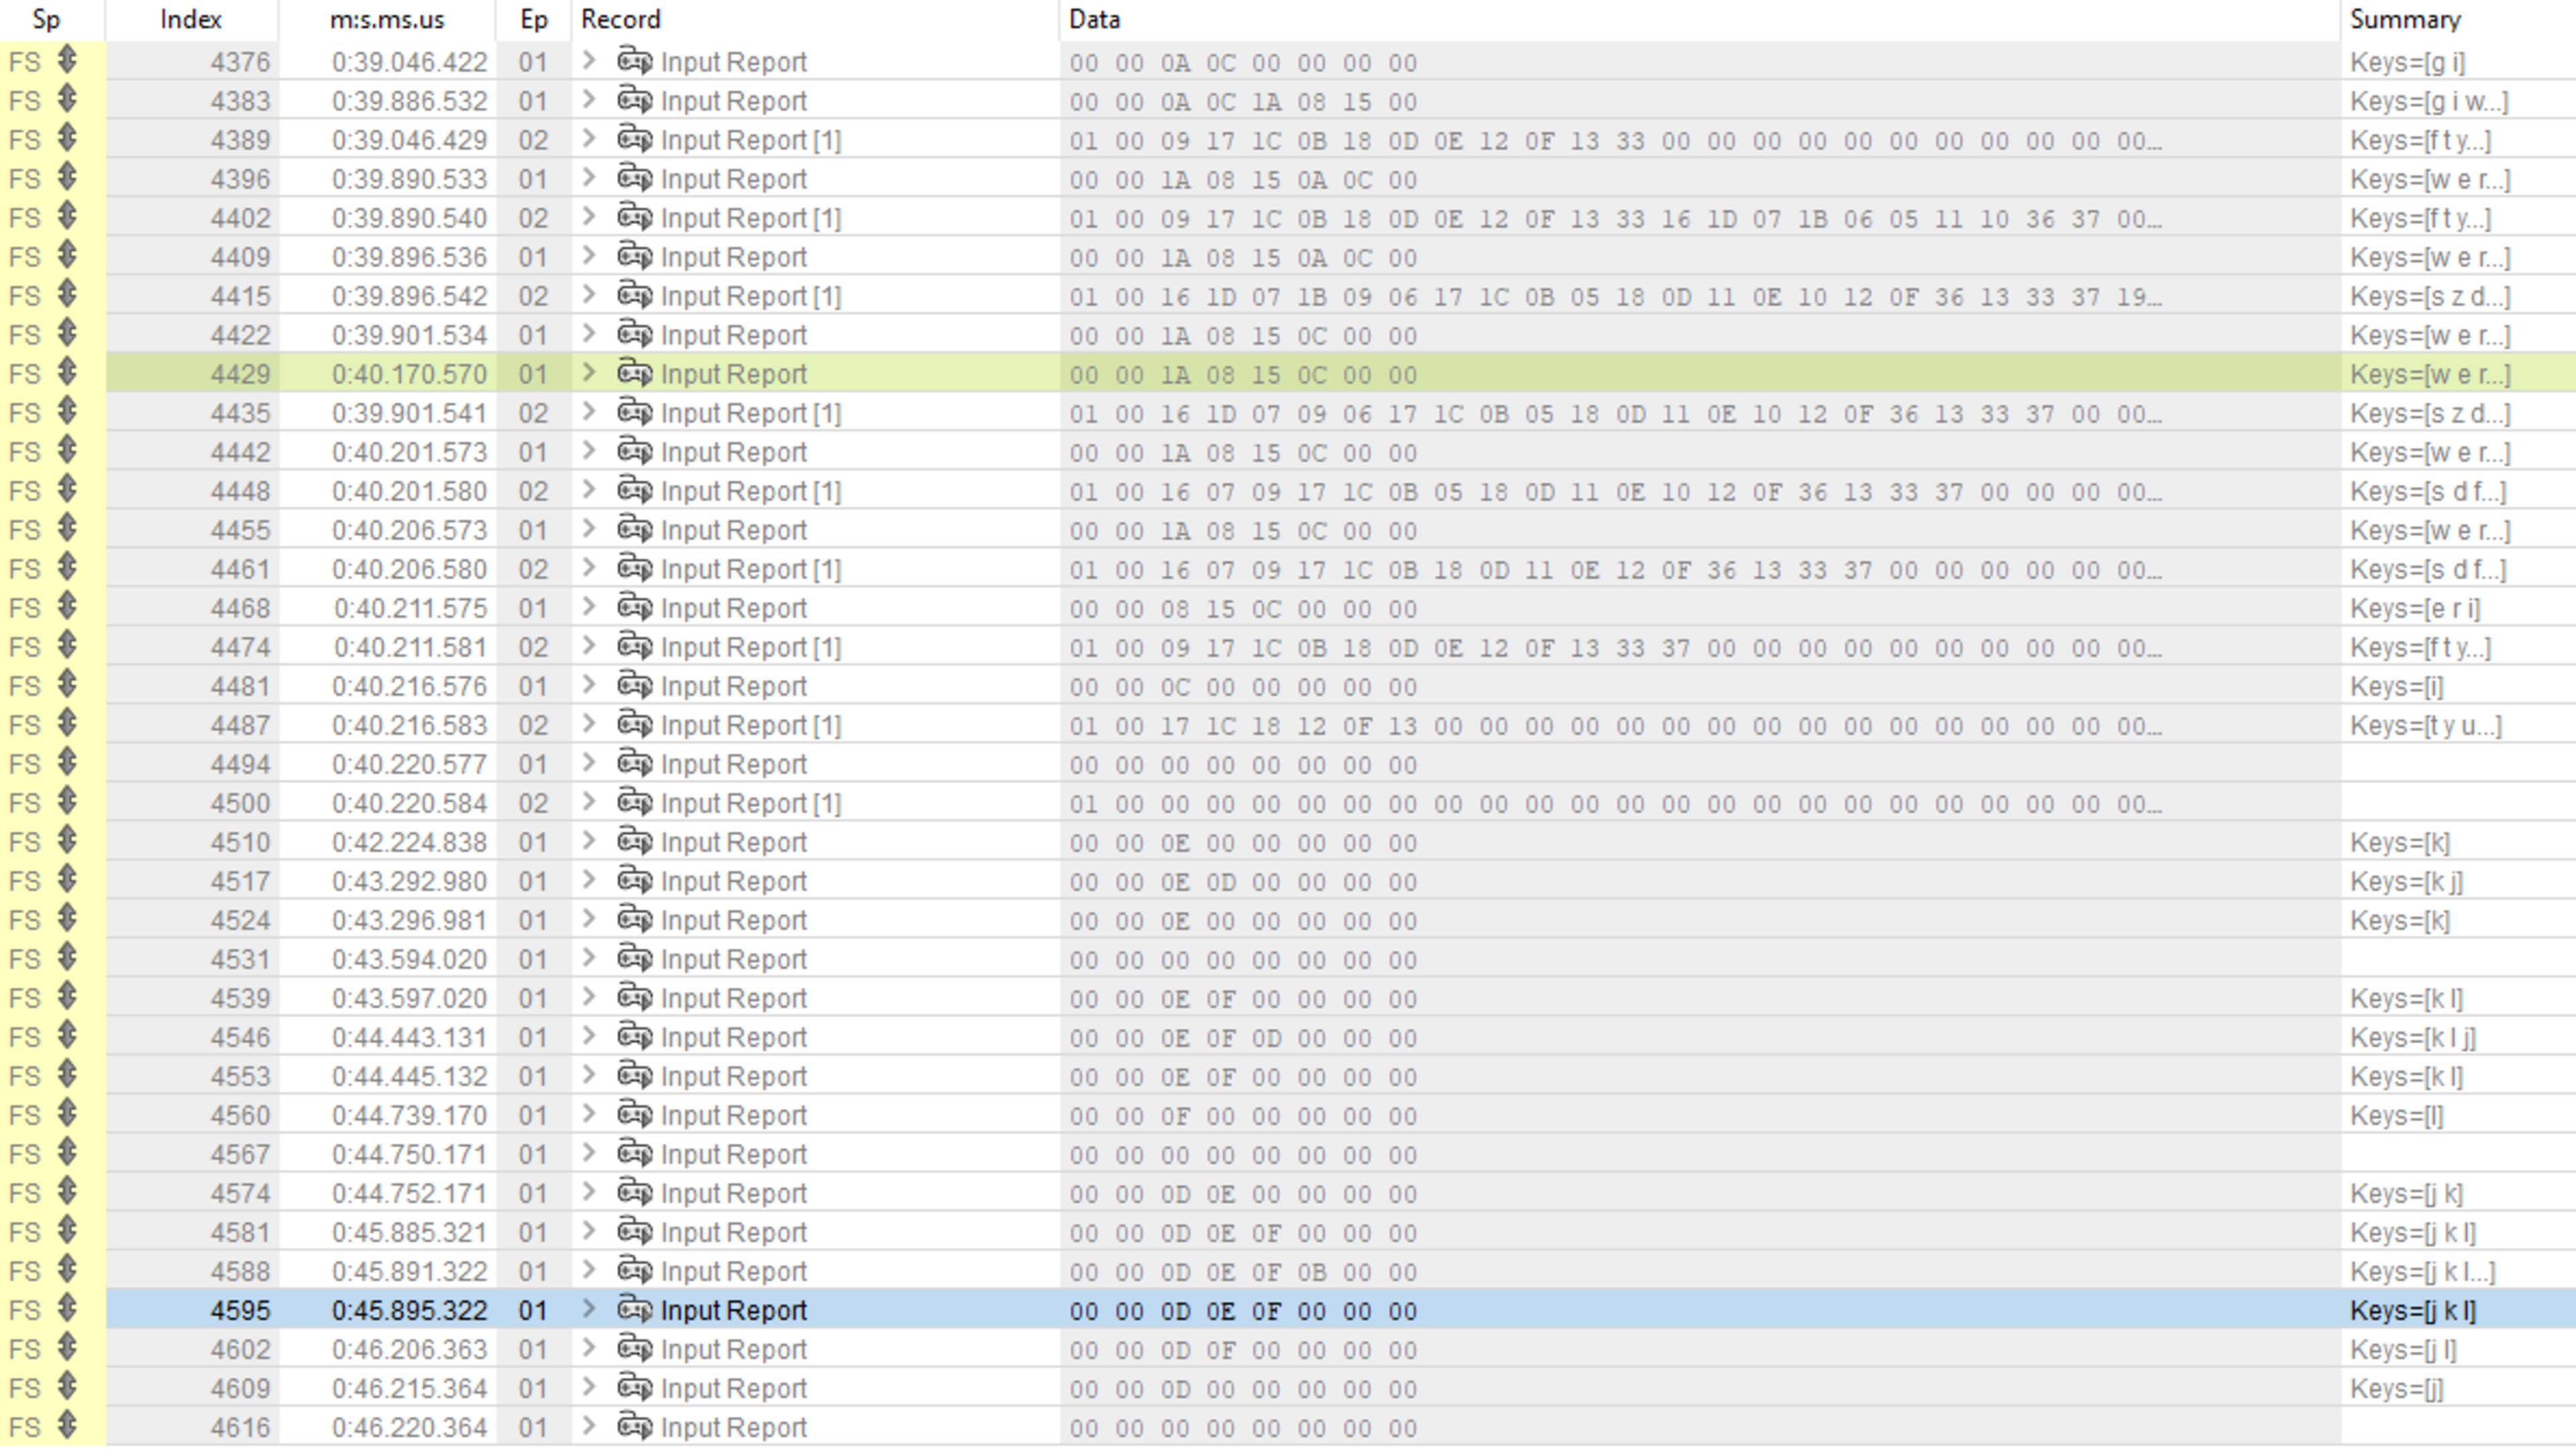Click the m:s.ms.us timestamp column header
Screen dimensions: 2576x1450
tap(387, 19)
